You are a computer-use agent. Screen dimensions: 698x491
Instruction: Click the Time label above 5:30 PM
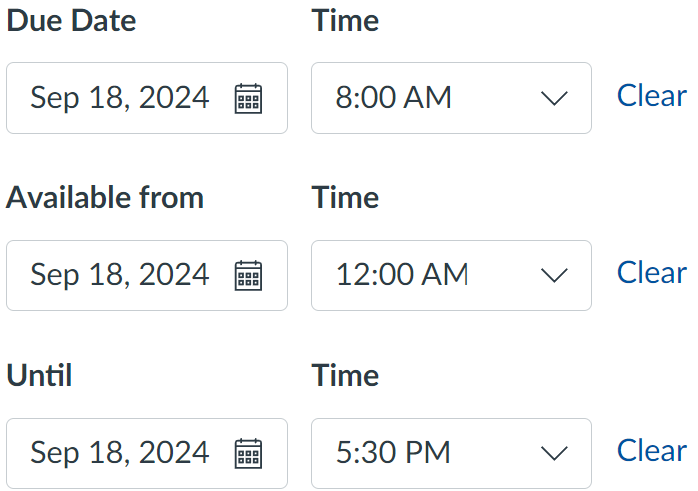[345, 376]
